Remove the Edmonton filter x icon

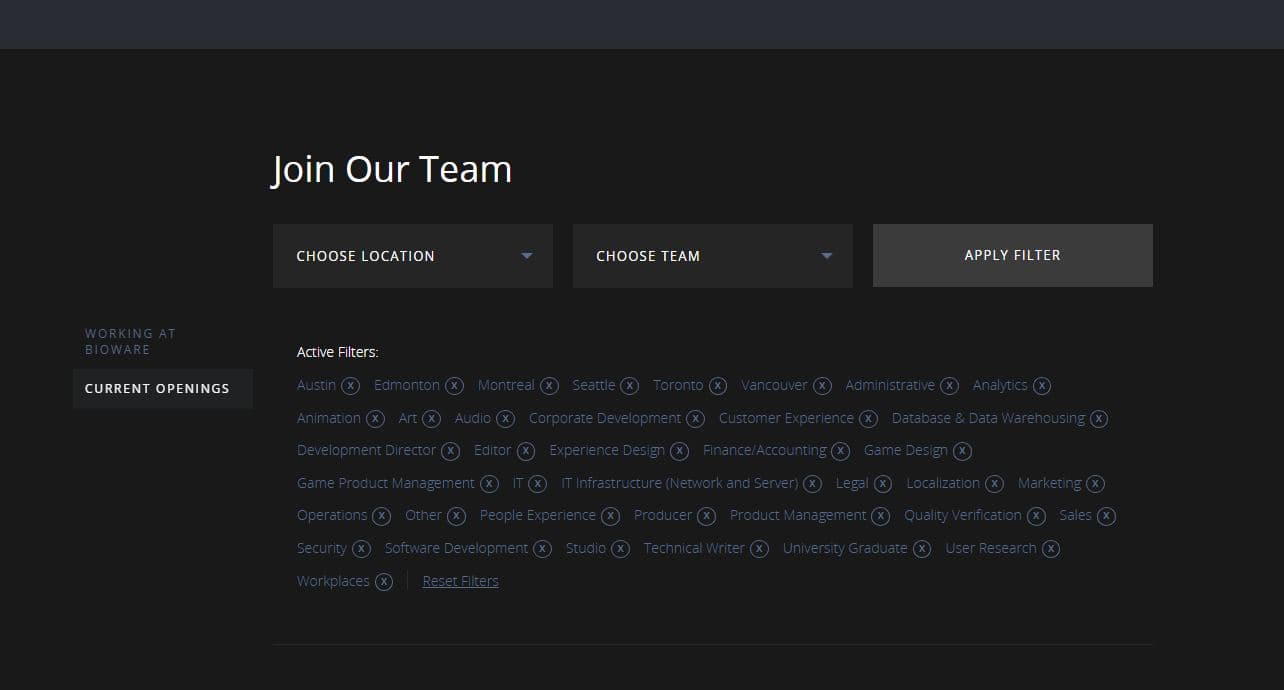click(454, 386)
